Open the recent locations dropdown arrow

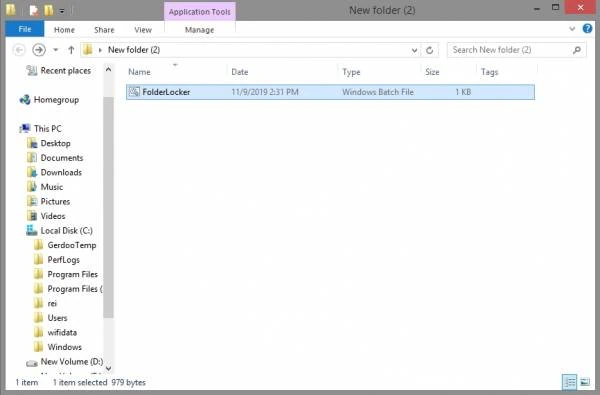click(x=56, y=50)
